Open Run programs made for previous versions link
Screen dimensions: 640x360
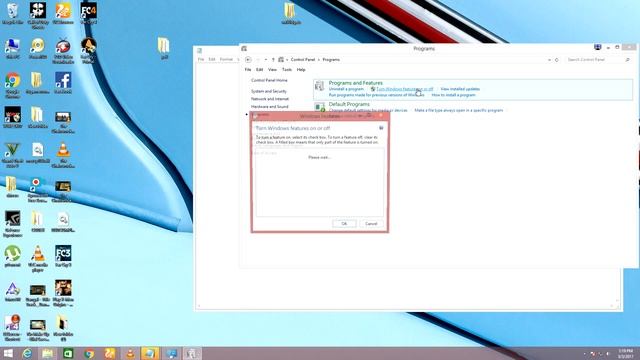[x=376, y=95]
